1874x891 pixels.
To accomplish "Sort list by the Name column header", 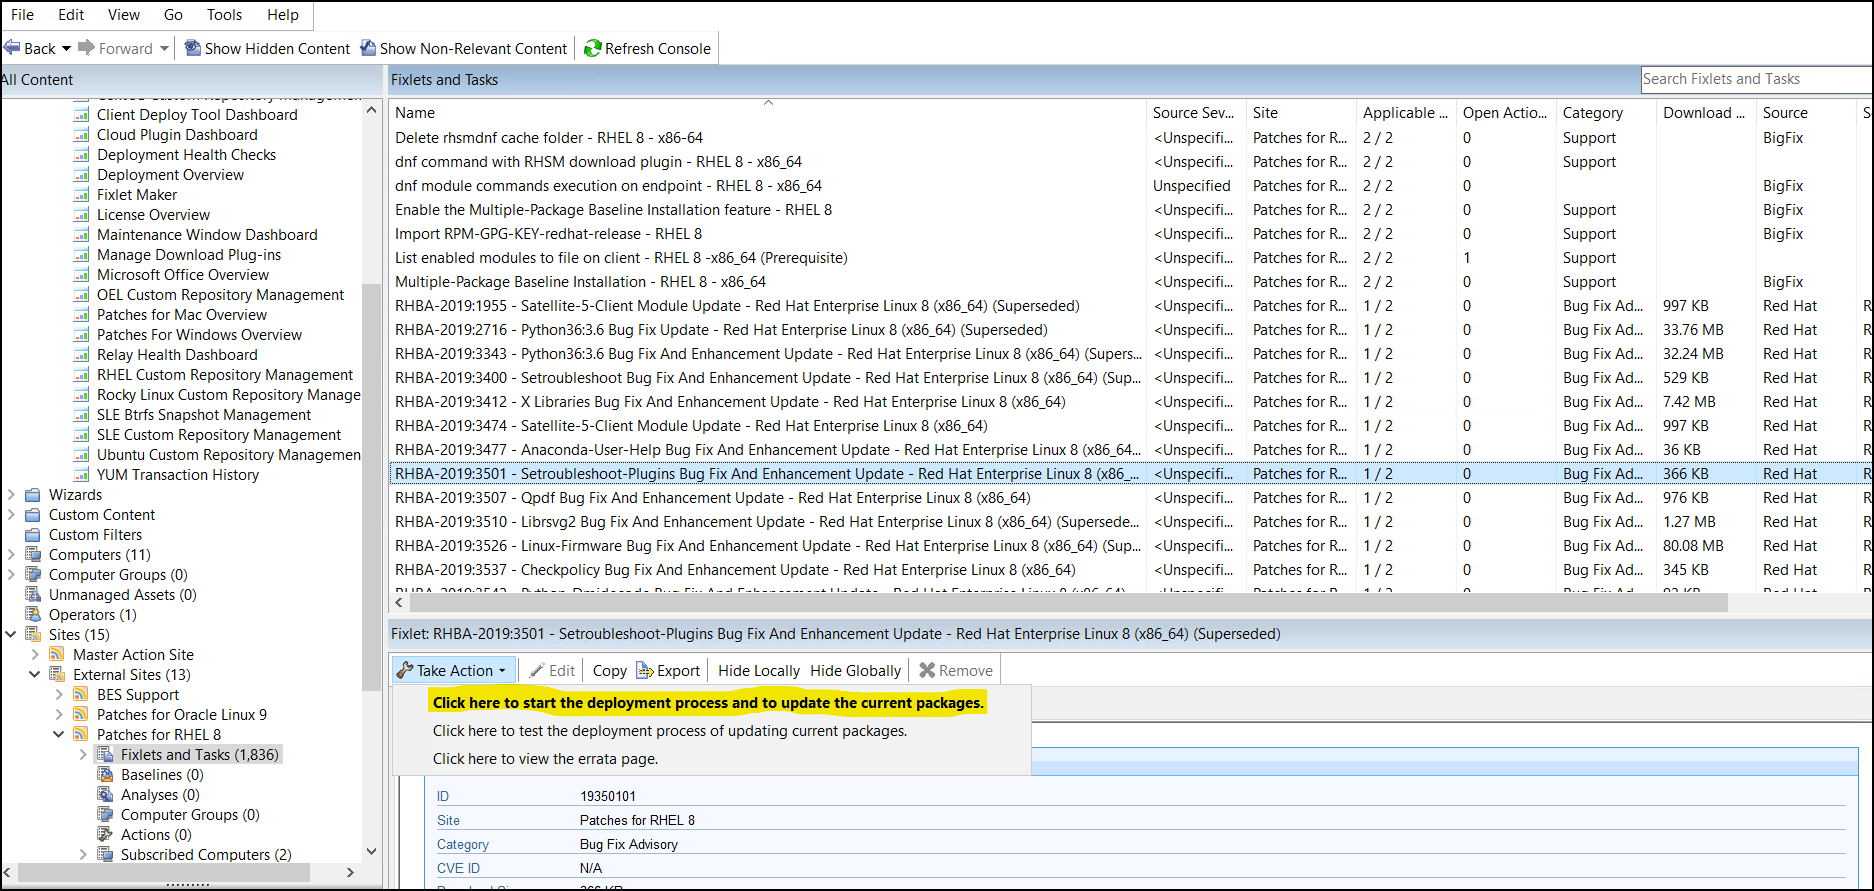I will 415,113.
